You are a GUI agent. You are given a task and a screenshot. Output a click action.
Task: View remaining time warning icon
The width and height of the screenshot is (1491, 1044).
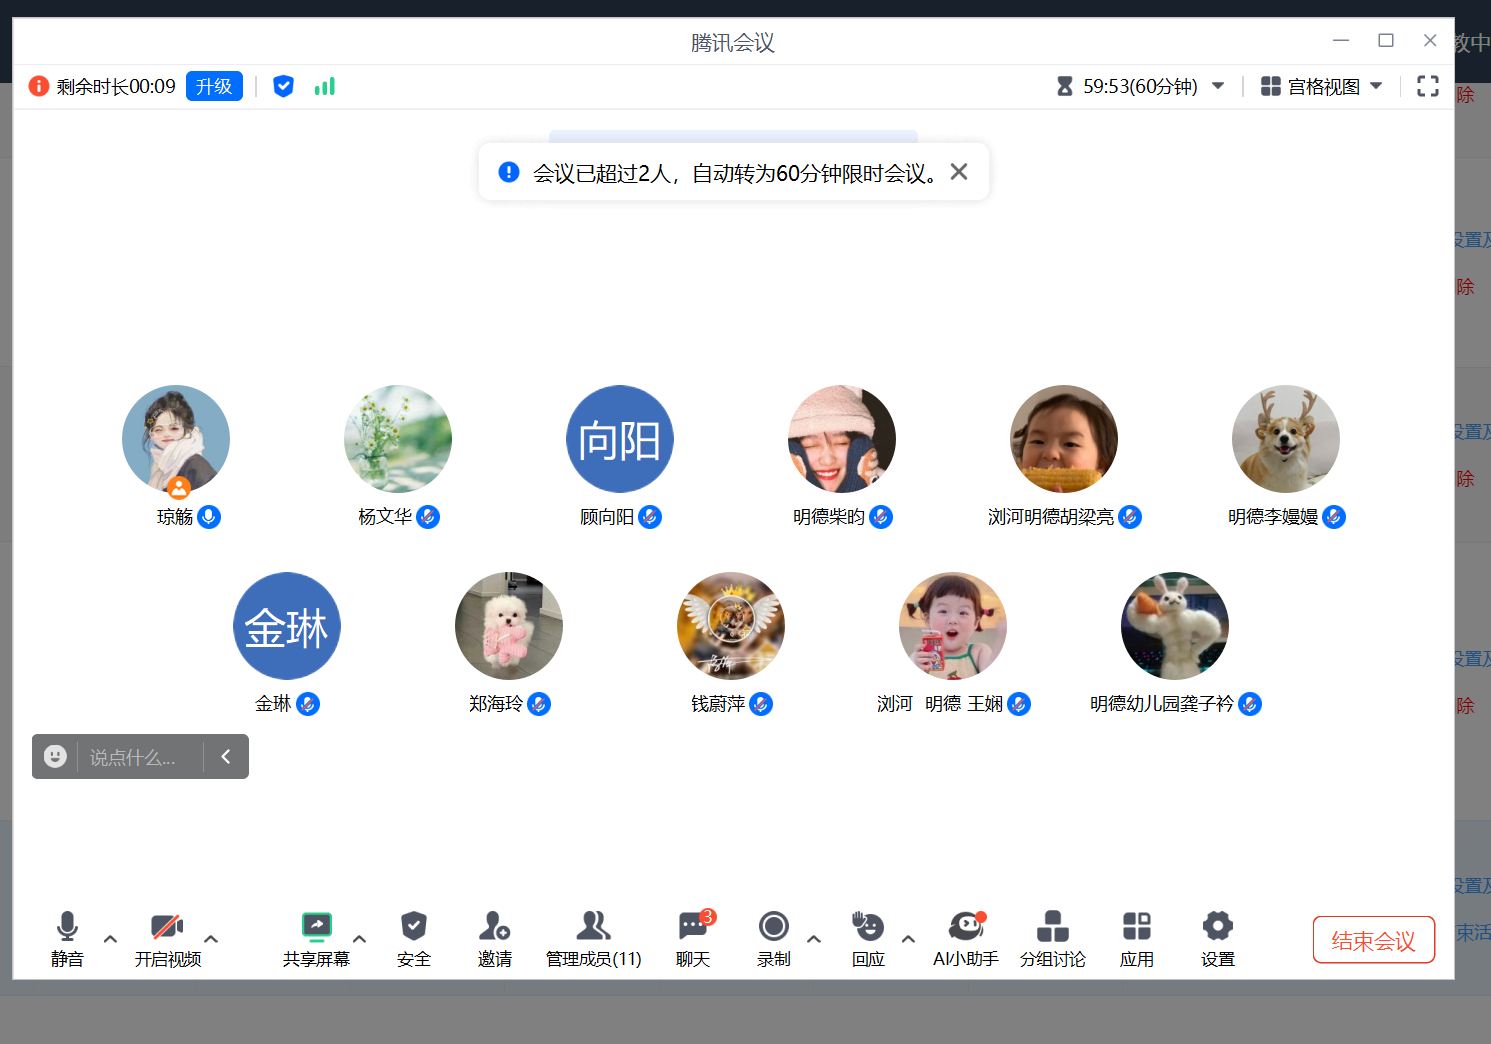tap(39, 87)
